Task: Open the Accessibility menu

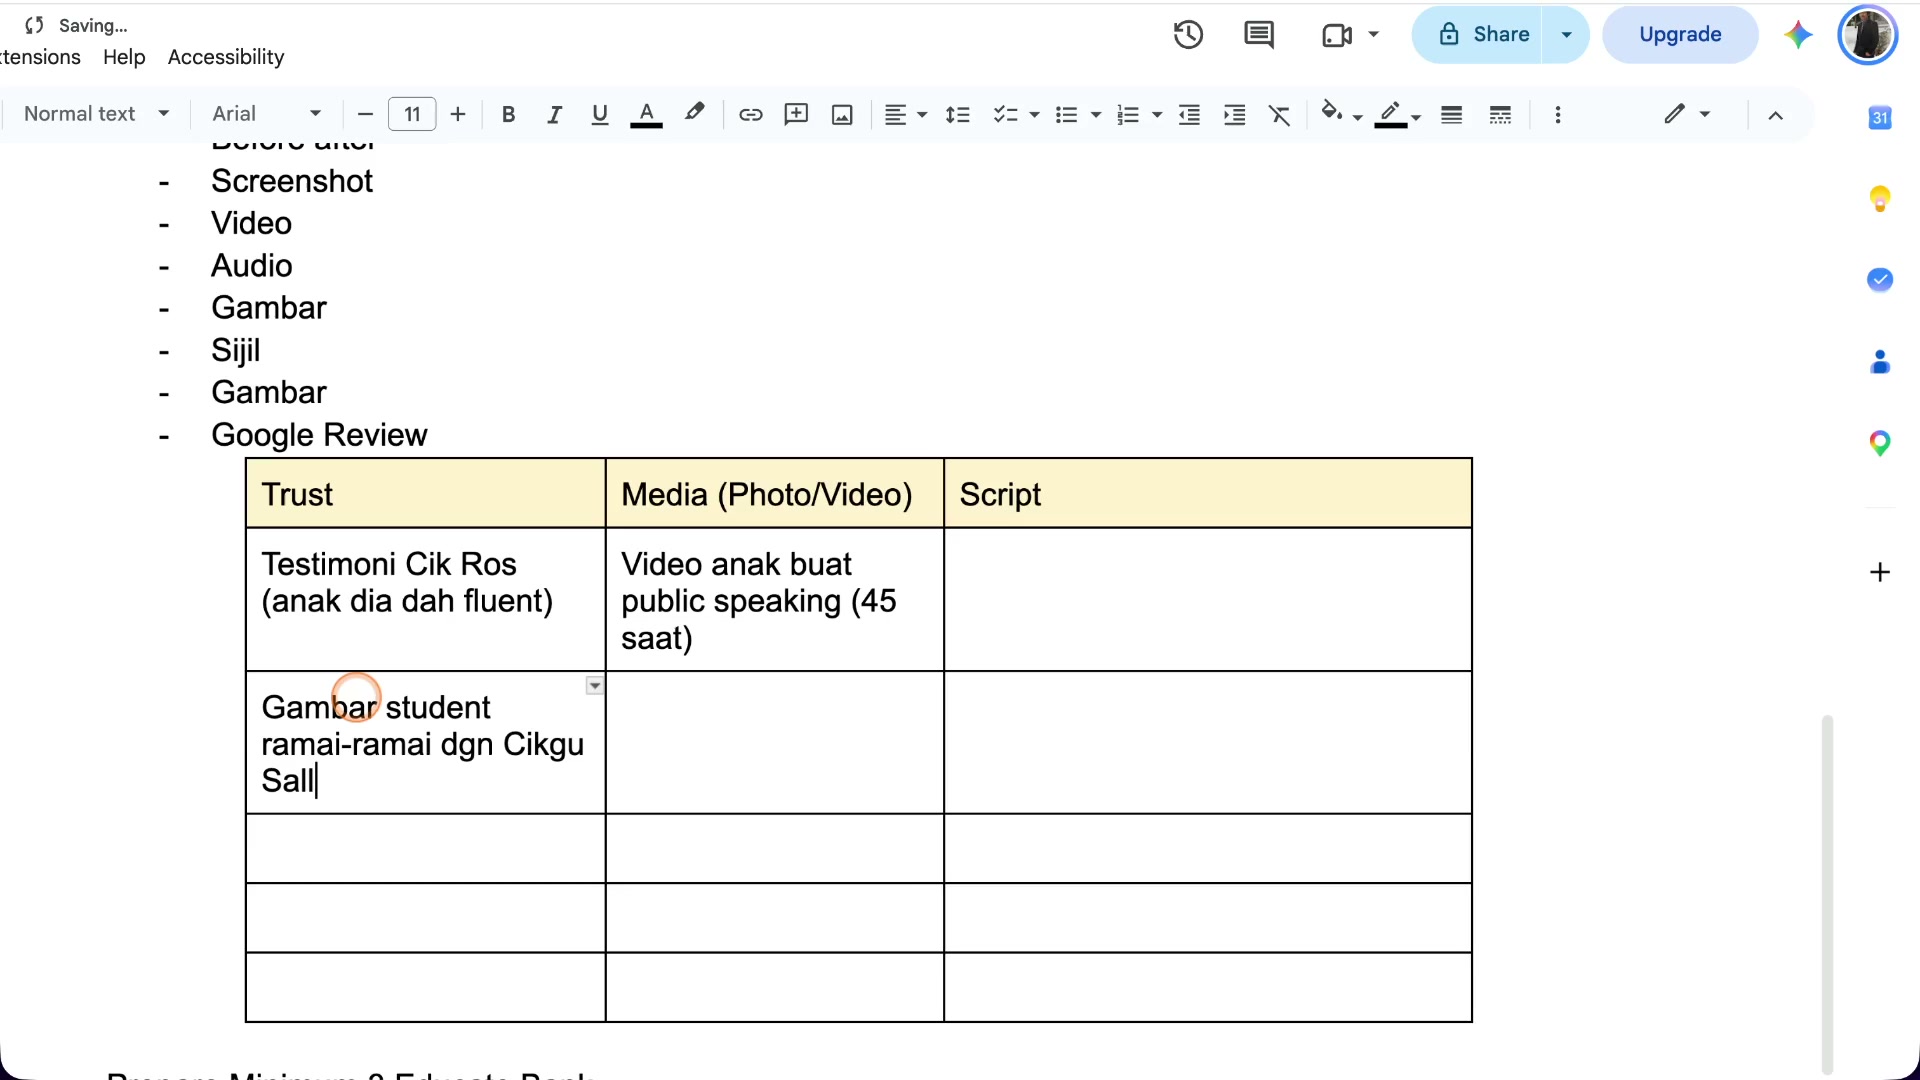Action: click(x=226, y=57)
